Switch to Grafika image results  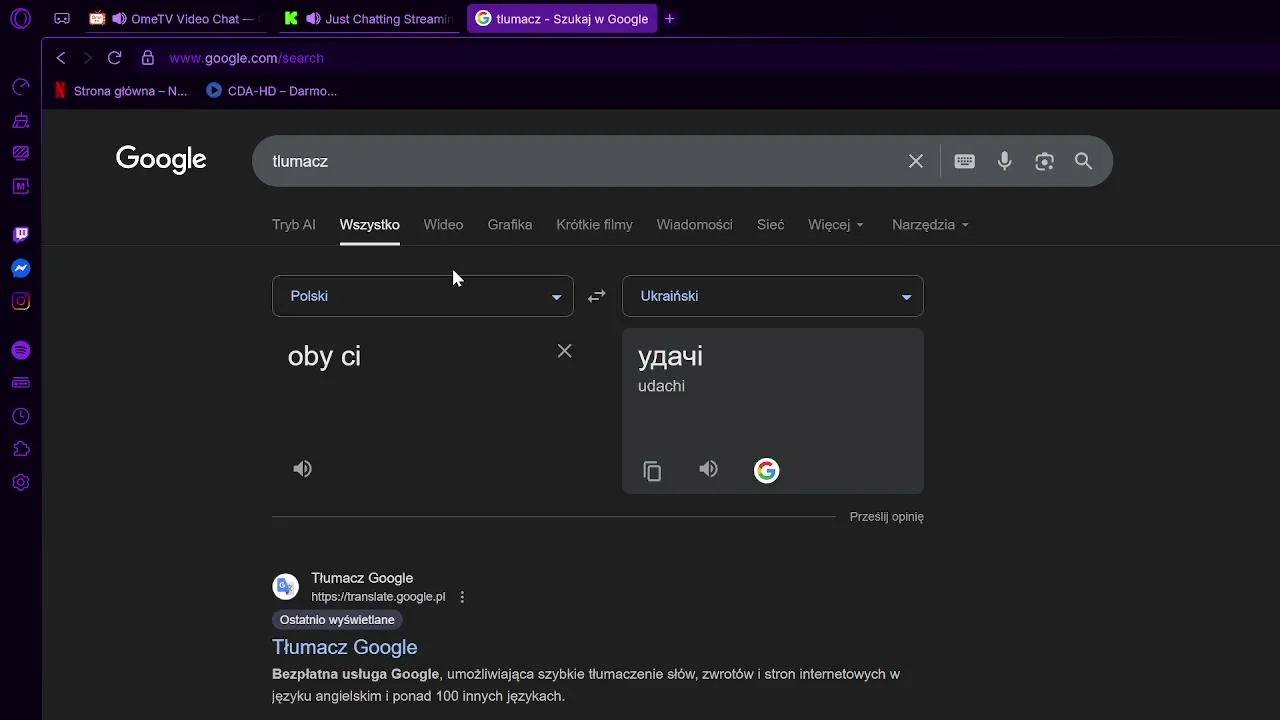[x=510, y=225]
